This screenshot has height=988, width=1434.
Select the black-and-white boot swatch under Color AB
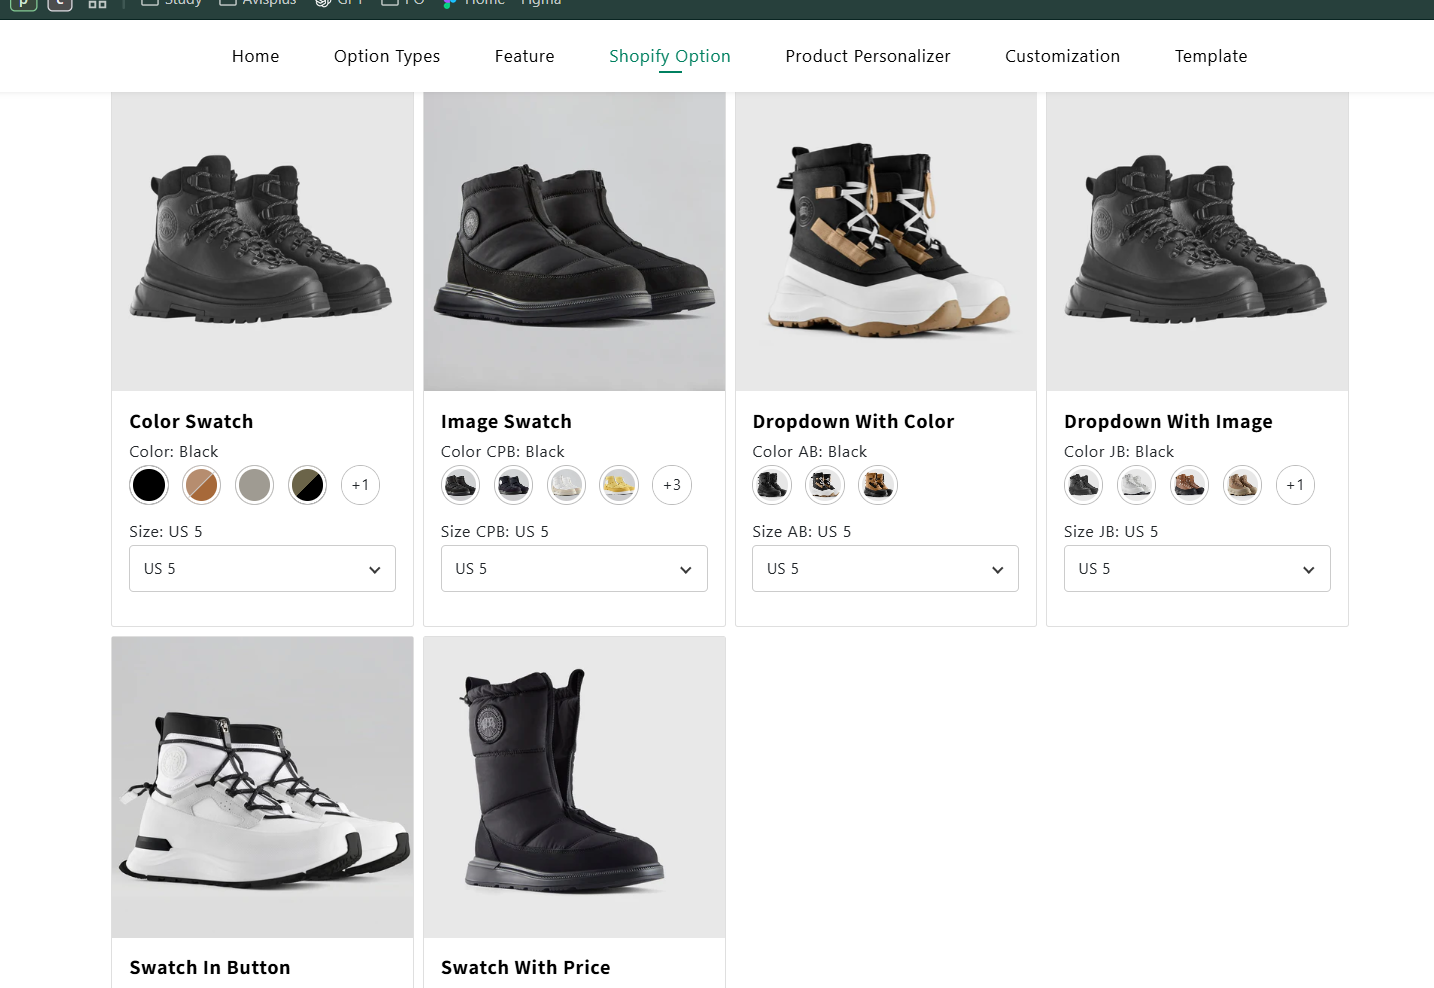(825, 485)
